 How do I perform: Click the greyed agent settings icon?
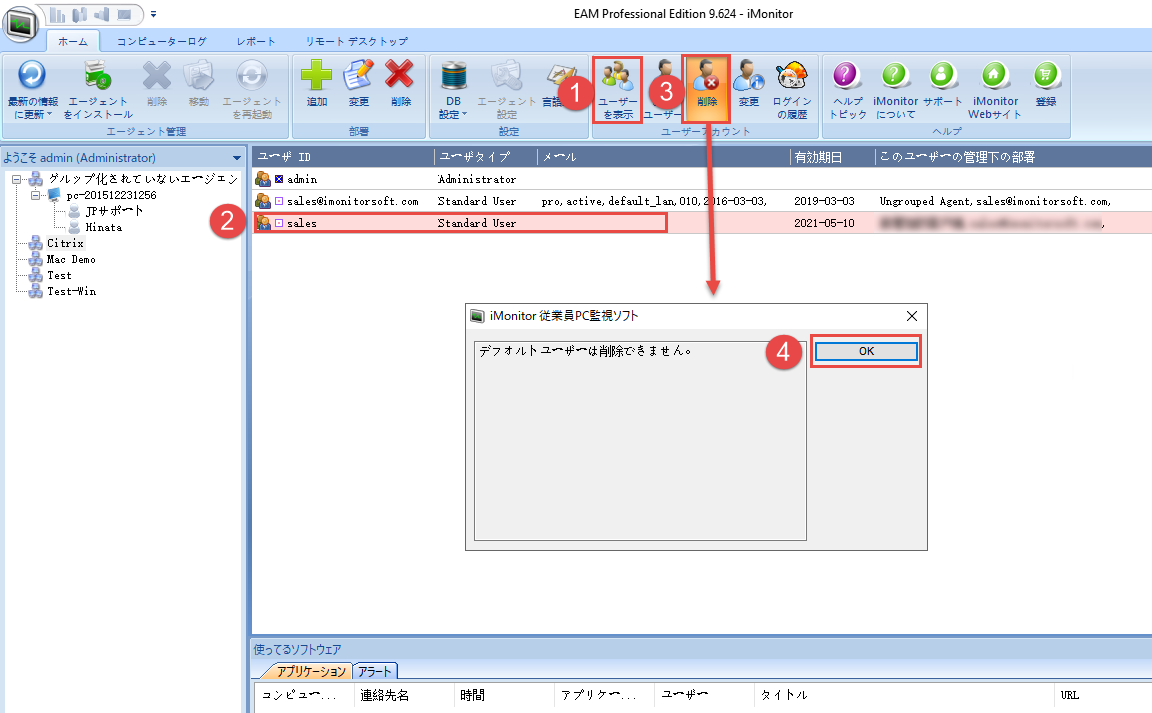[x=507, y=75]
